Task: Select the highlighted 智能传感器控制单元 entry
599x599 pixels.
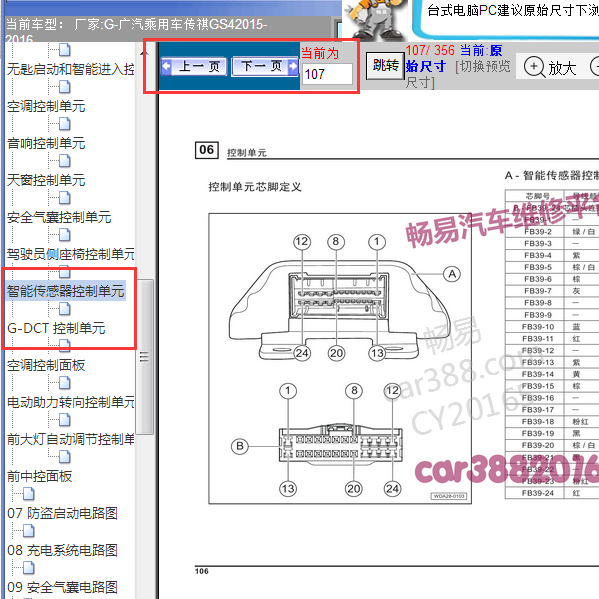Action: point(66,291)
